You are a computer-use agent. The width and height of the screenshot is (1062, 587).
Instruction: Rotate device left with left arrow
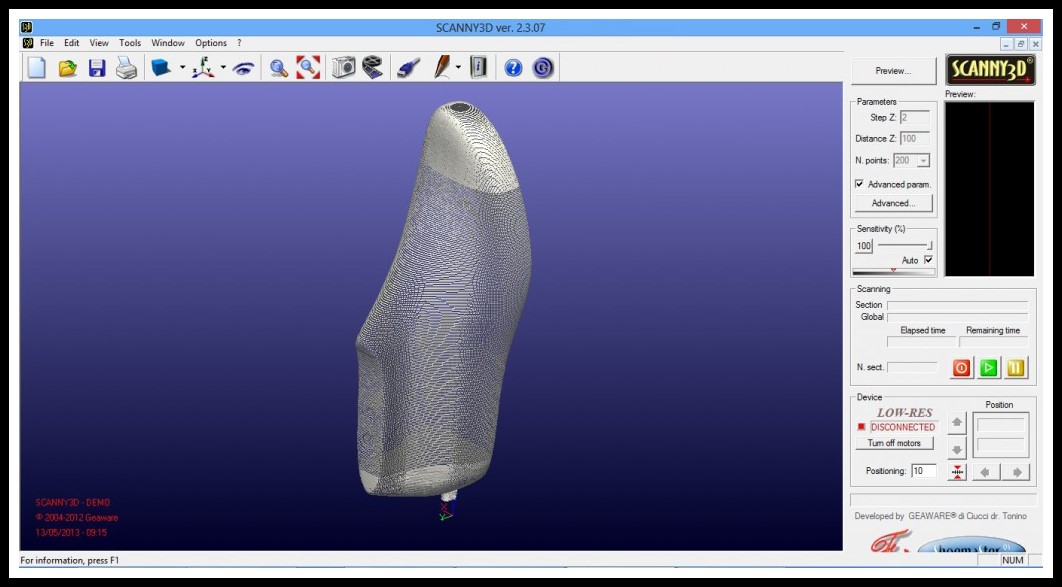[985, 472]
